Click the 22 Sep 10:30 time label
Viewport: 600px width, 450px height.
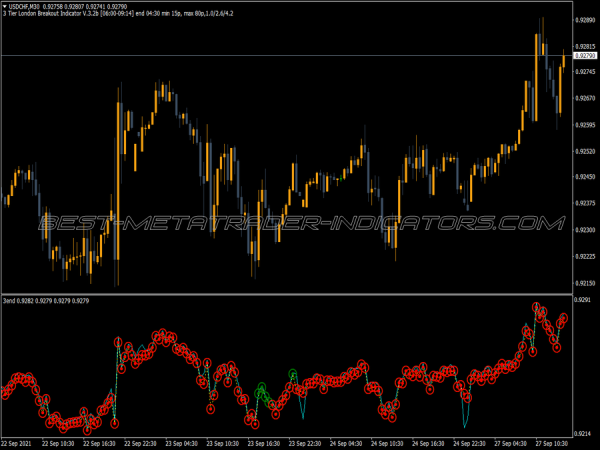[58, 444]
